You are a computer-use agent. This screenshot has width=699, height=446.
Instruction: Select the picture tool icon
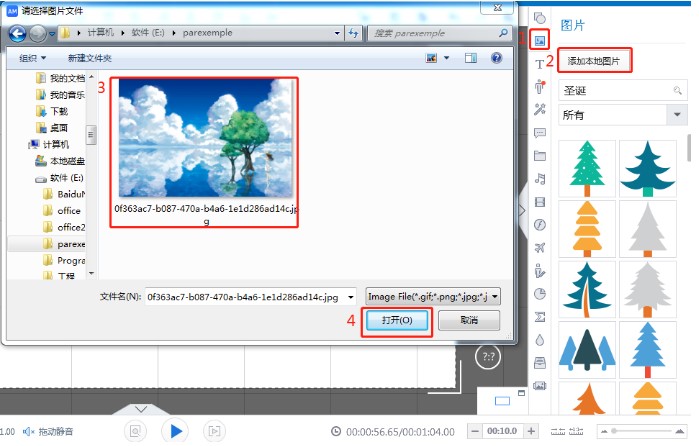tap(540, 41)
